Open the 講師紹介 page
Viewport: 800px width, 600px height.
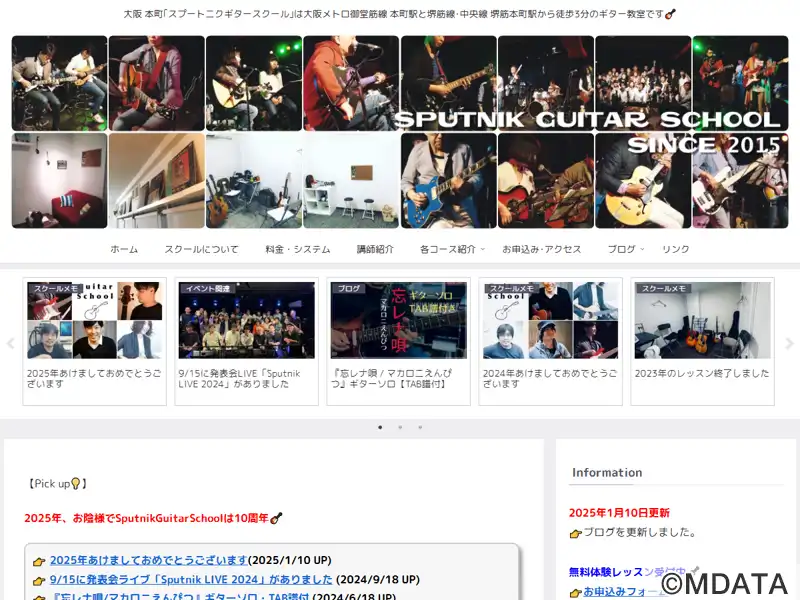pyautogui.click(x=375, y=249)
